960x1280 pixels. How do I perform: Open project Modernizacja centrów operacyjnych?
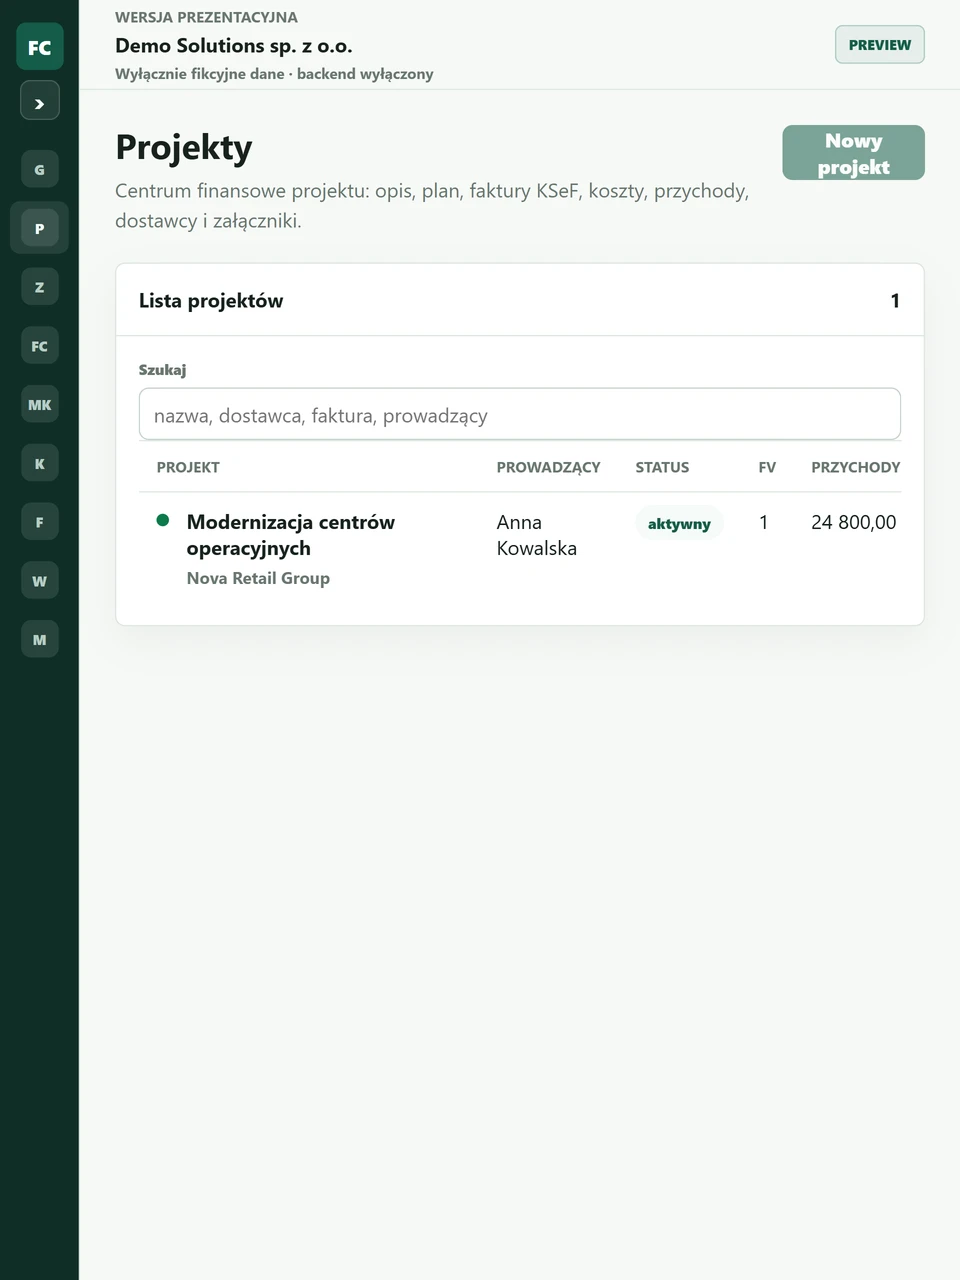pyautogui.click(x=291, y=535)
